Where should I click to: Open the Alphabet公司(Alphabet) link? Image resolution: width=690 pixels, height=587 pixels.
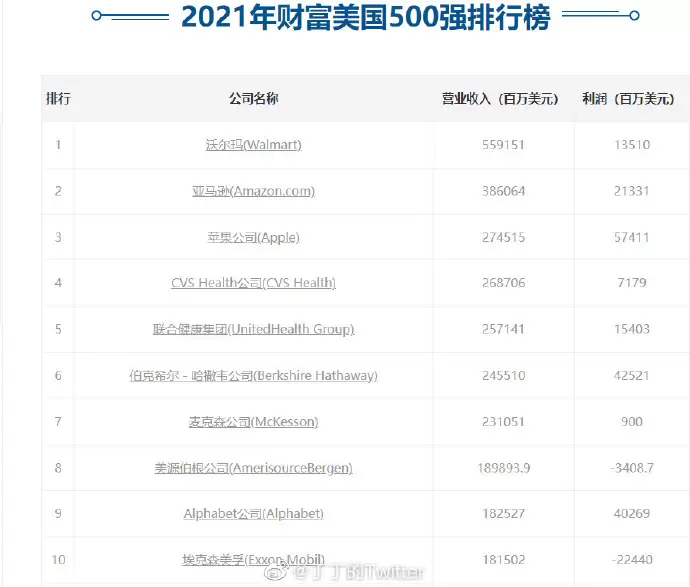pyautogui.click(x=253, y=514)
